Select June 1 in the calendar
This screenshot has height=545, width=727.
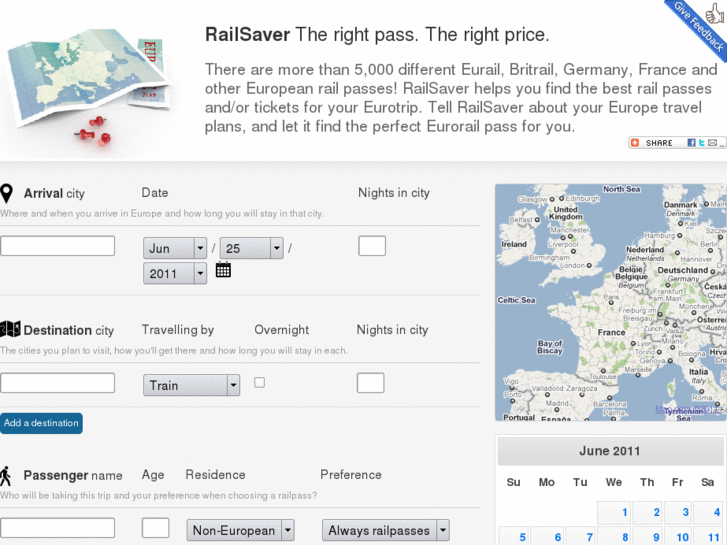coord(614,513)
